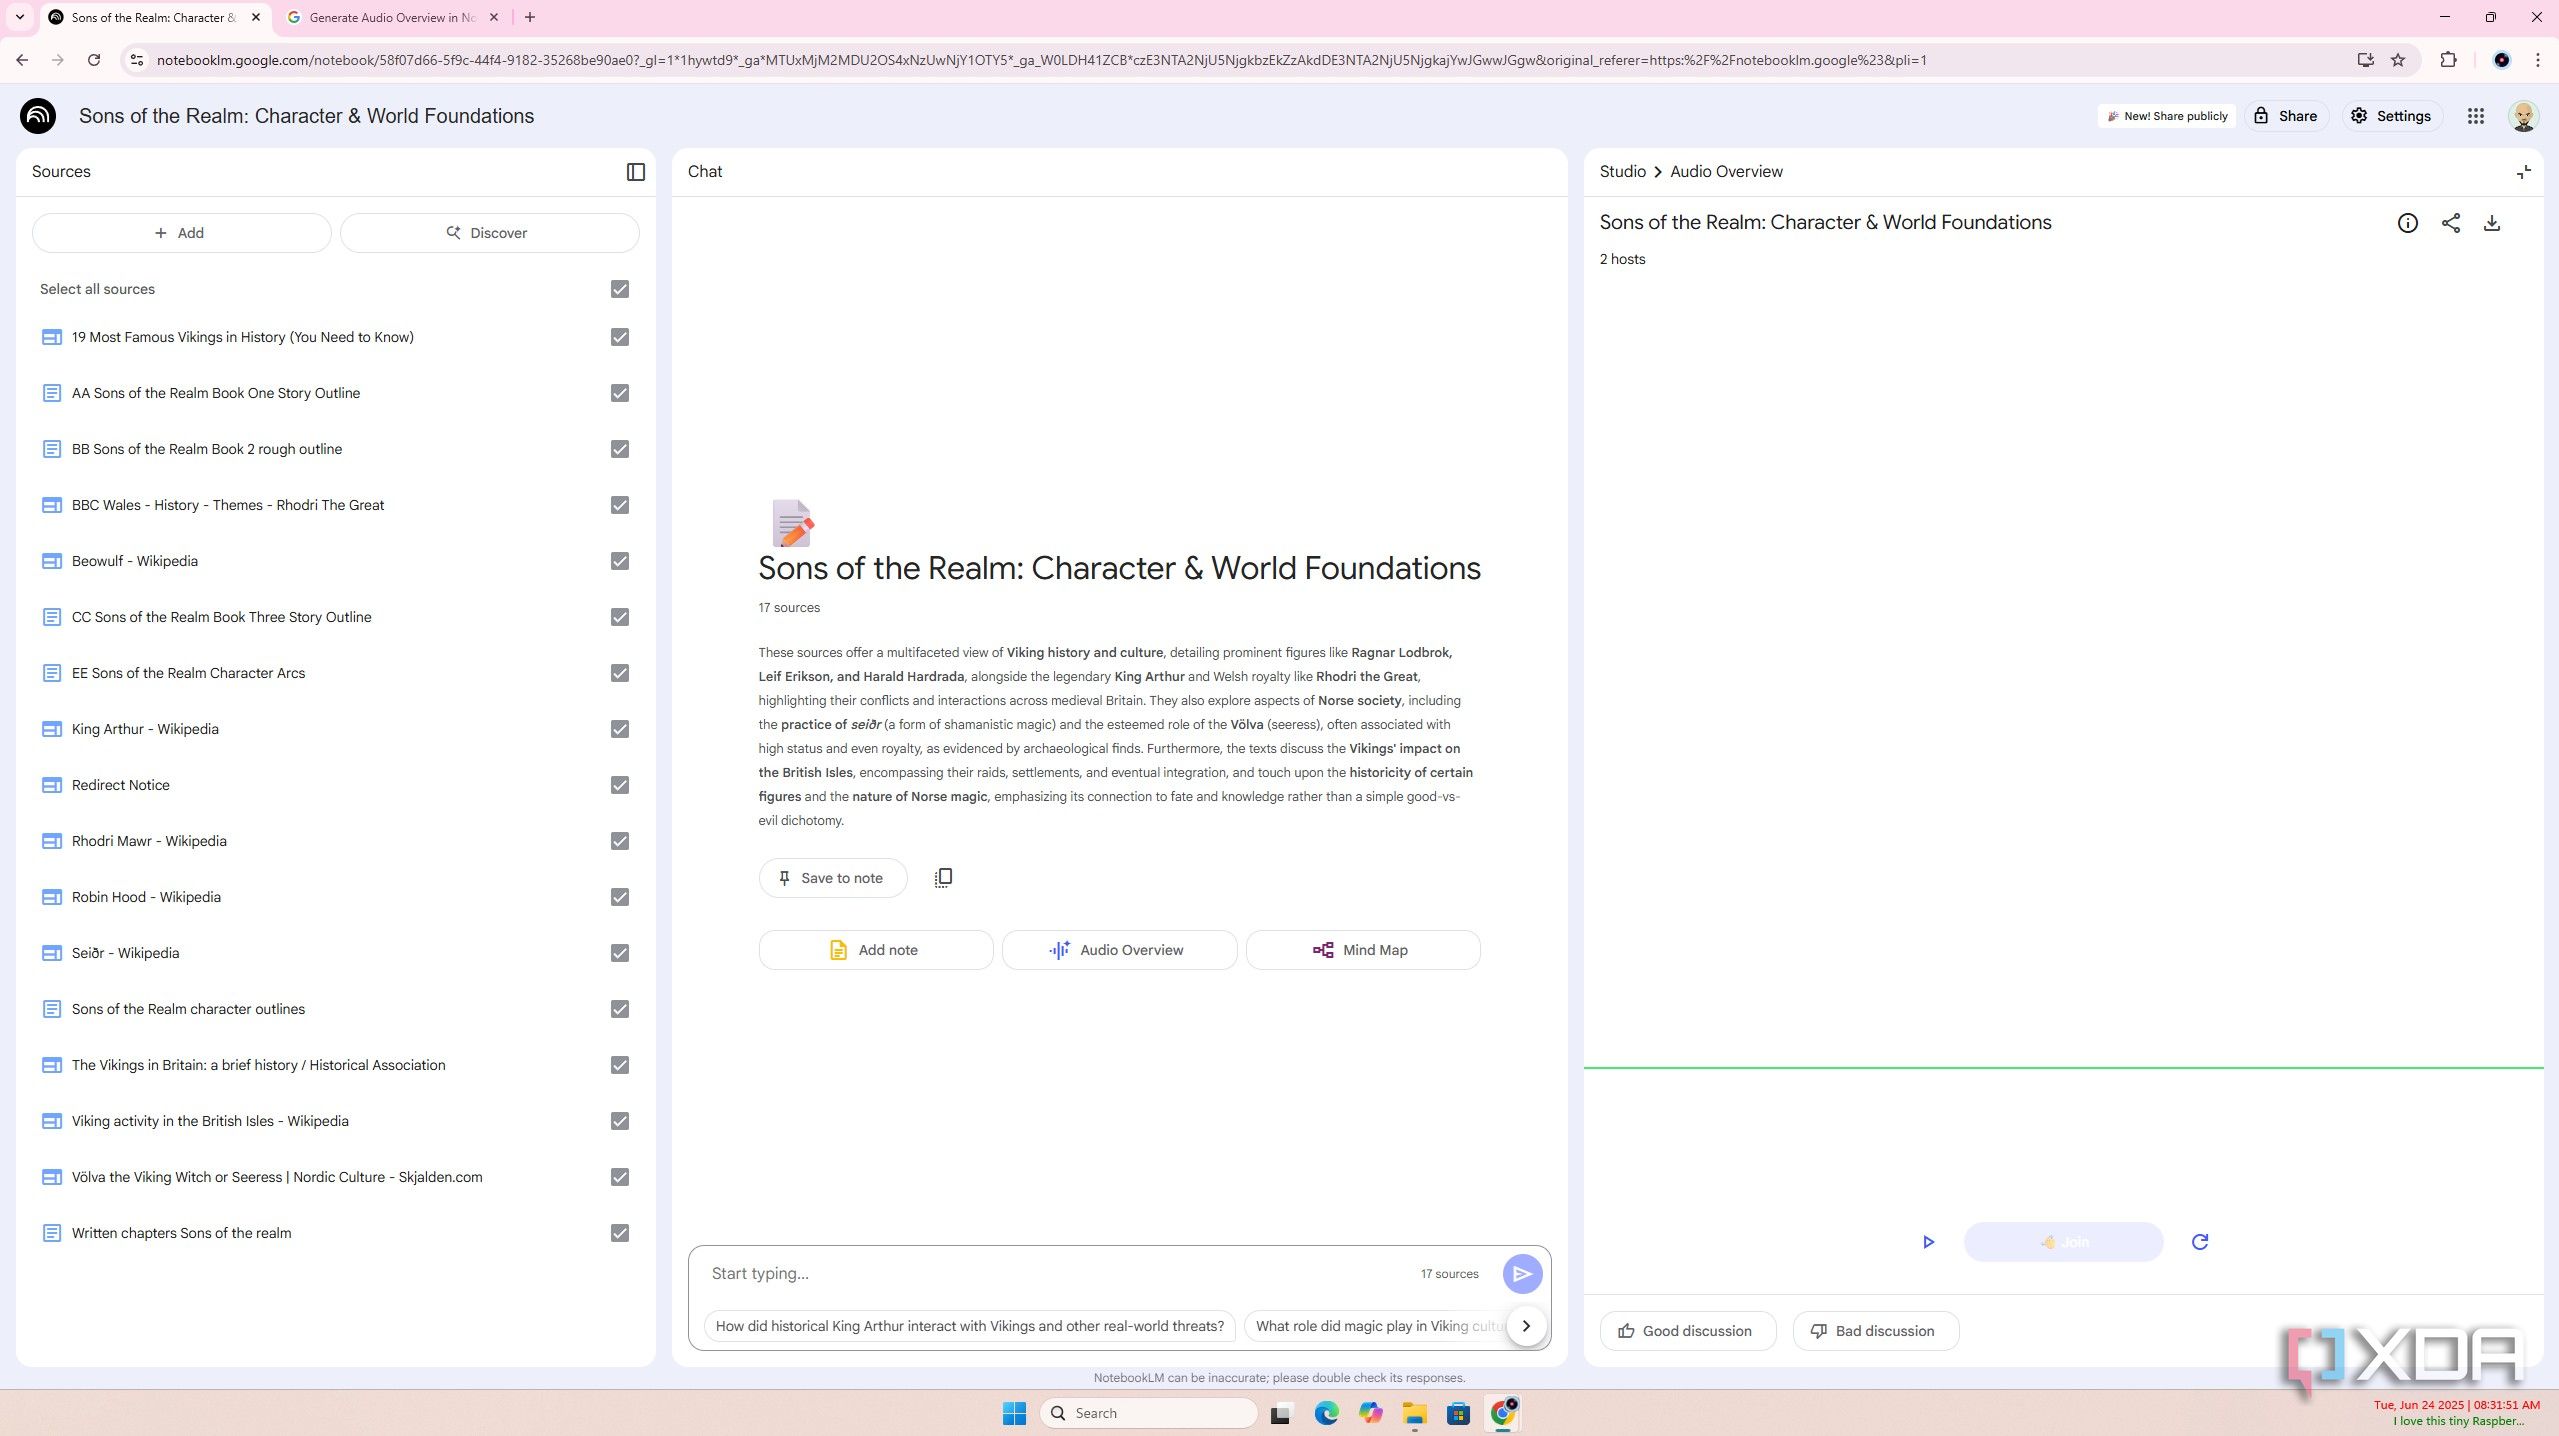This screenshot has width=2559, height=1436.
Task: Collapse the Studio panel with the arrows icon
Action: [x=2524, y=172]
